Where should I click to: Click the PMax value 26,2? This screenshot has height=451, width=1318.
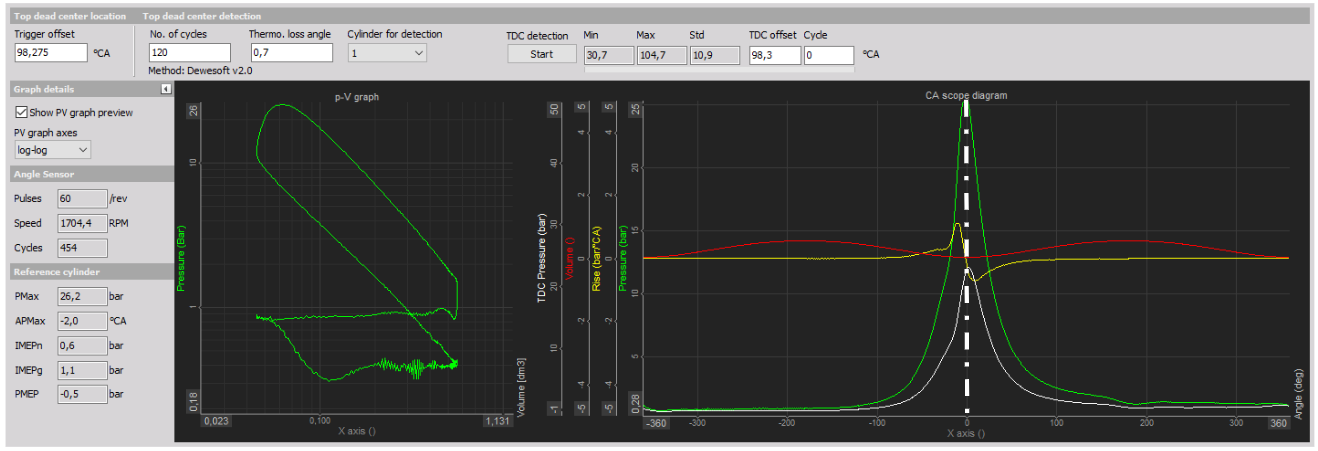click(81, 297)
